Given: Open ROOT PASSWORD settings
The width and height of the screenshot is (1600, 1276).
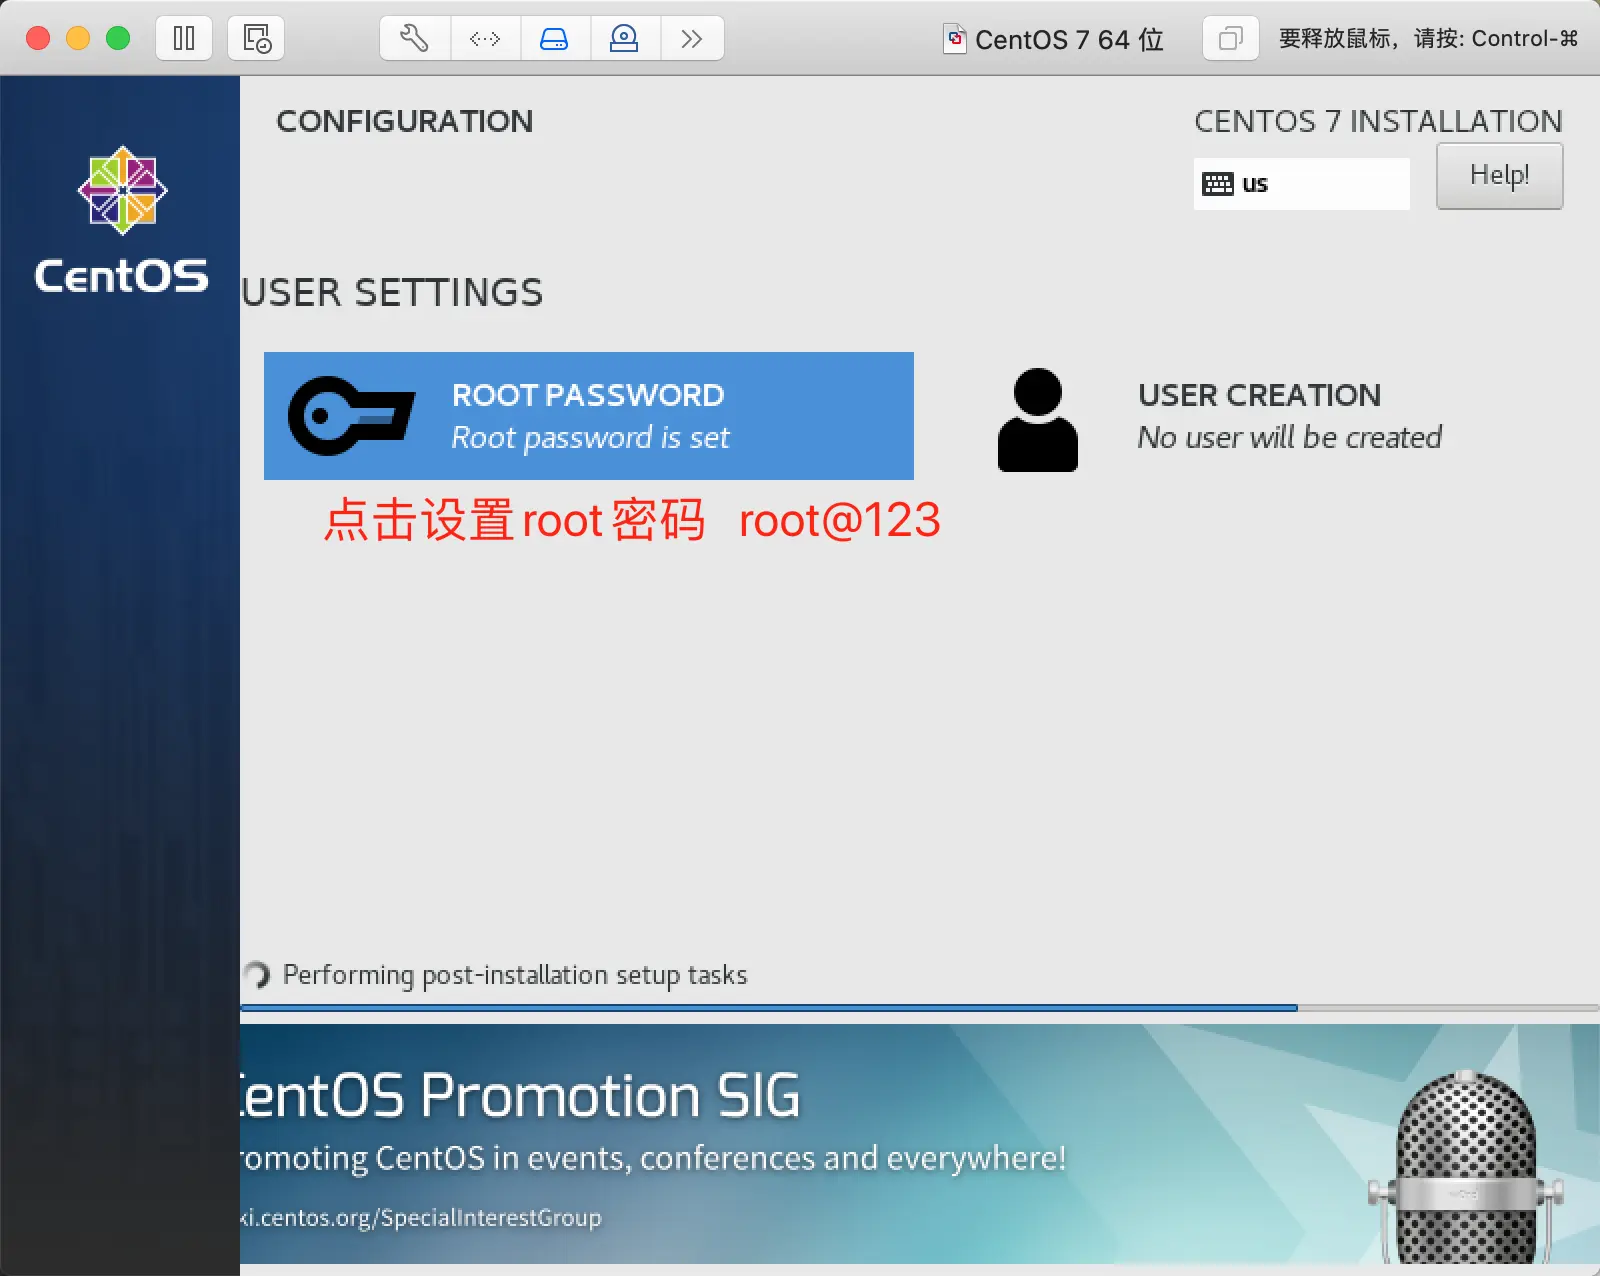Looking at the screenshot, I should 589,416.
